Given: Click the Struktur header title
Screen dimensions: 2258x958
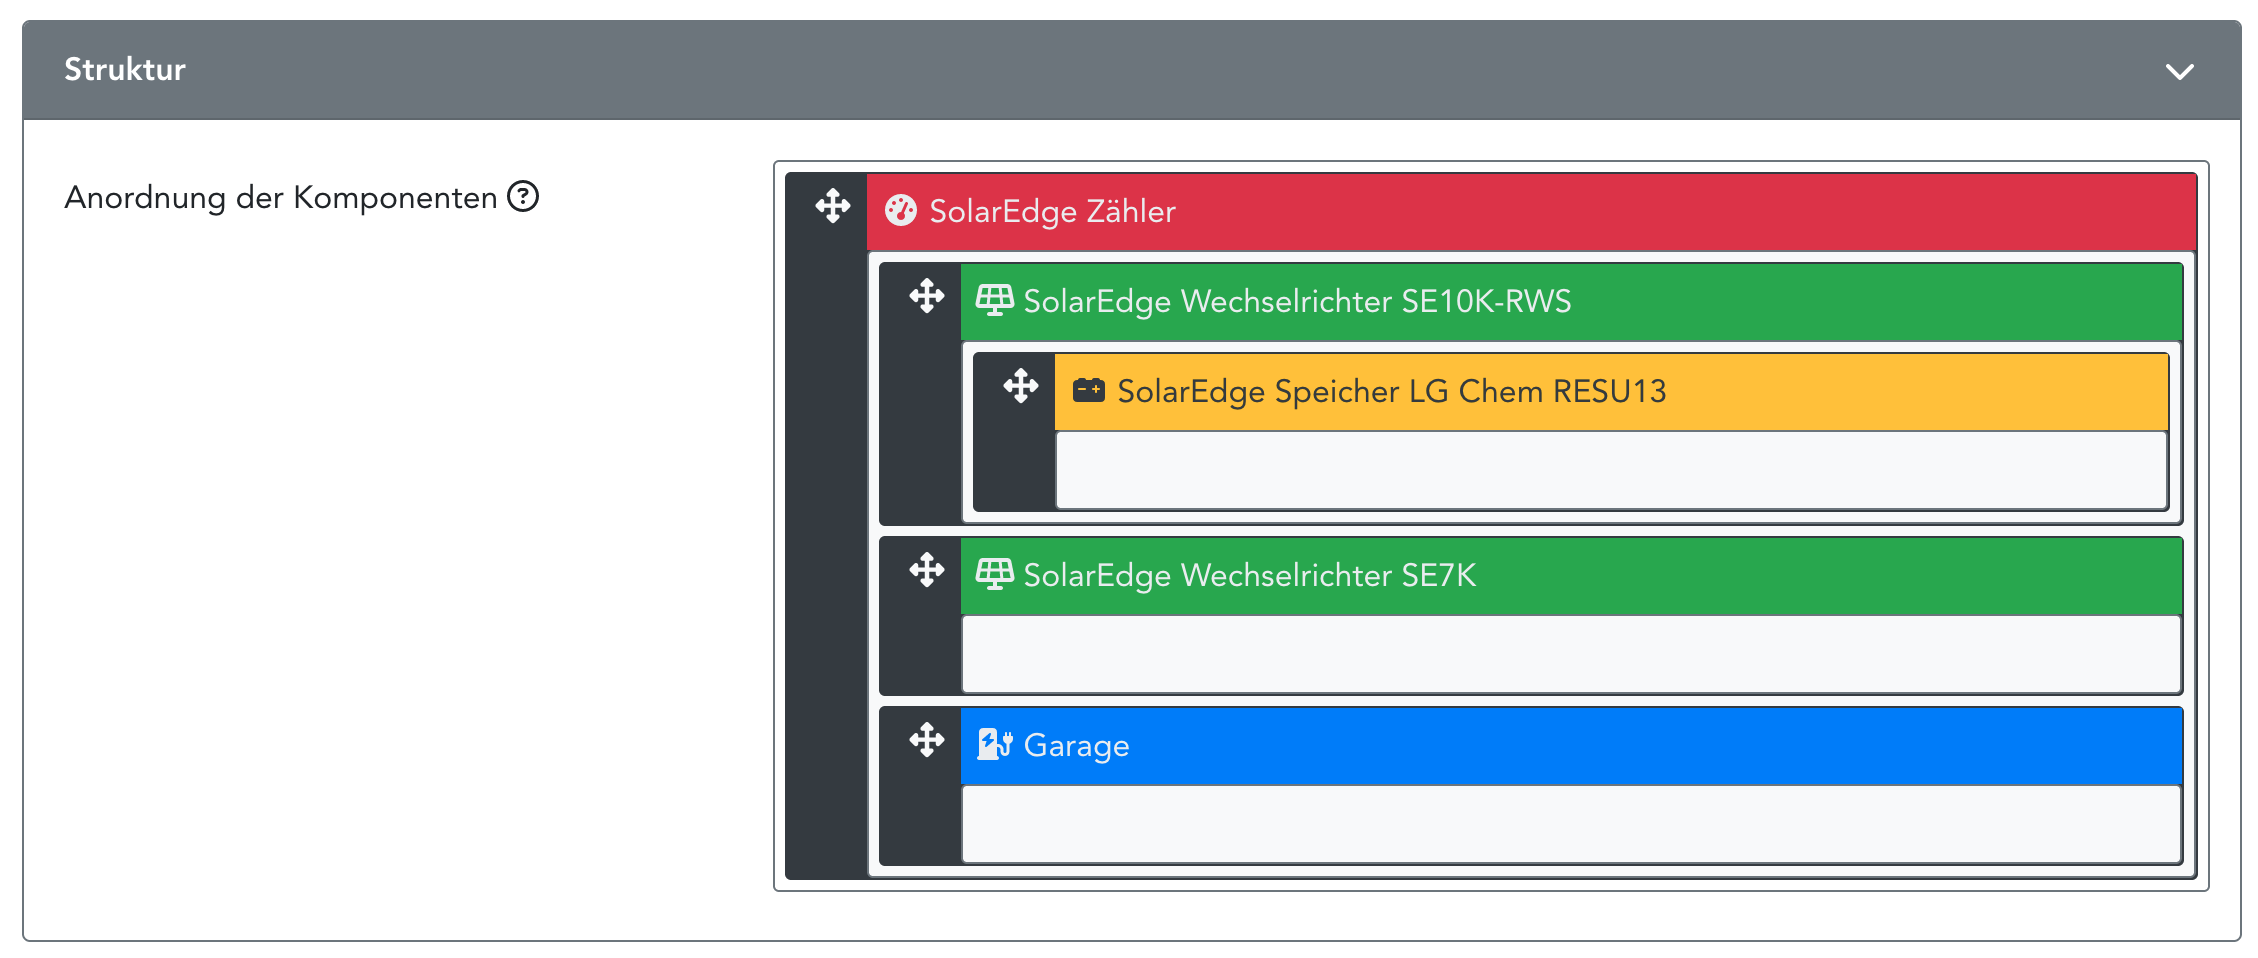Looking at the screenshot, I should click(125, 70).
